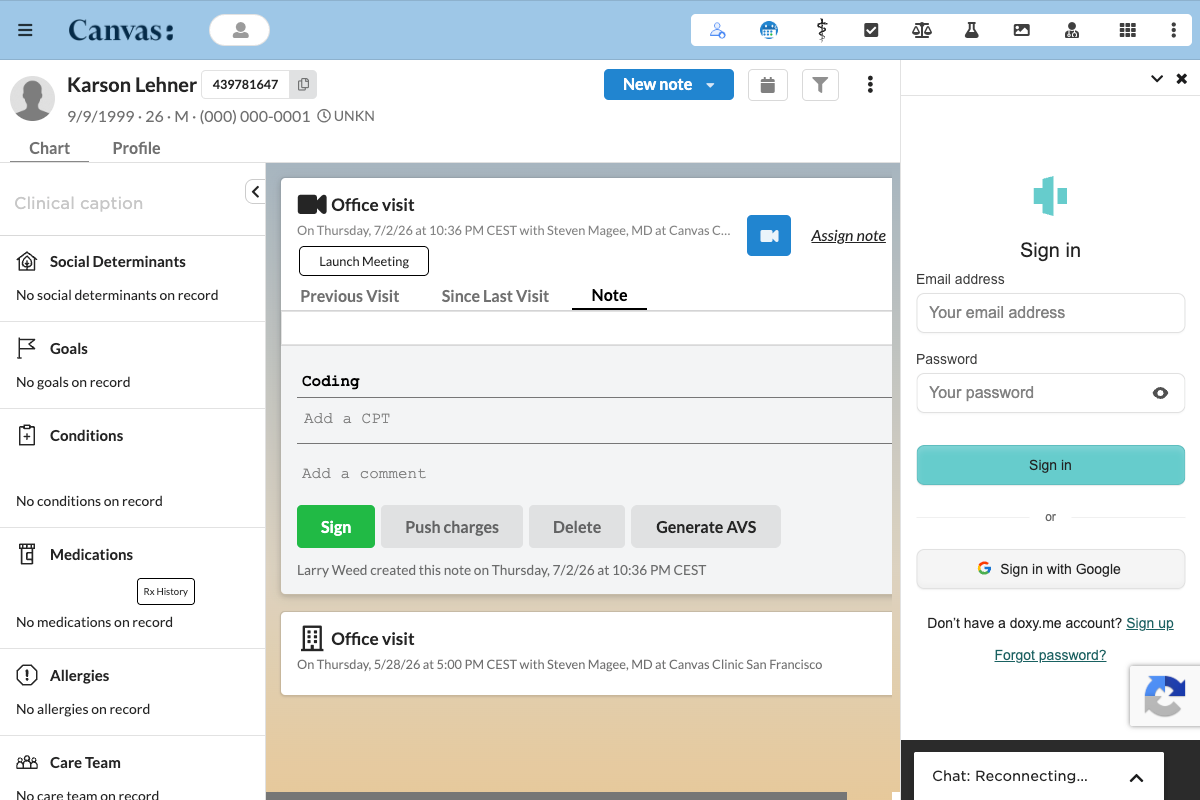Open the balance scales icon
The image size is (1200, 800).
click(922, 30)
